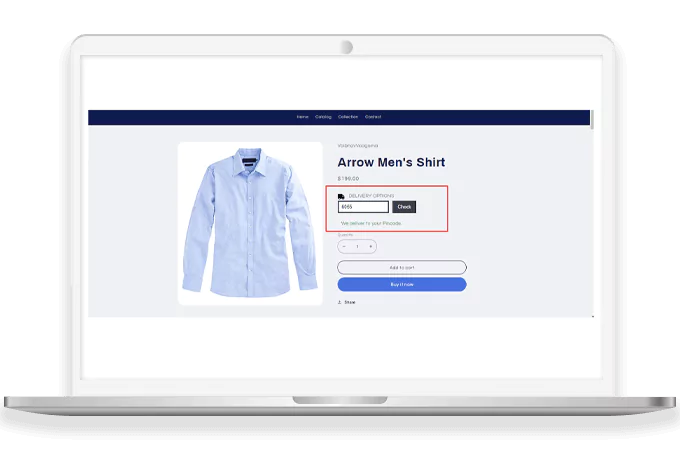This screenshot has width=680, height=450.
Task: Open the blue shirt product image
Action: 250,223
